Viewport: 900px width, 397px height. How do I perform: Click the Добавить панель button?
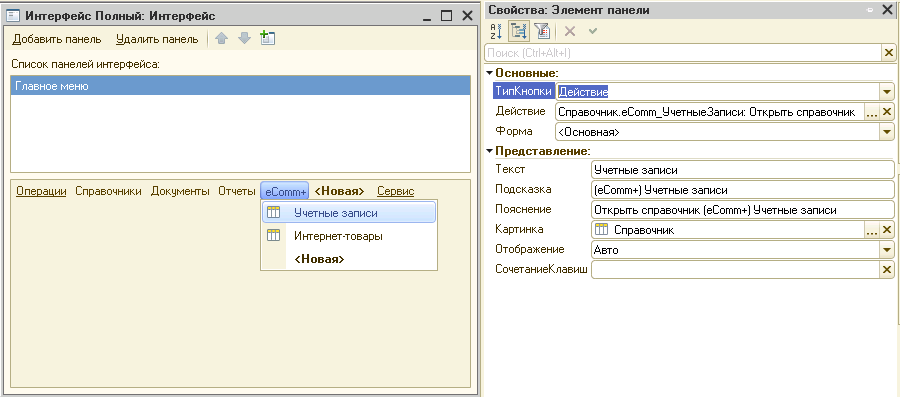point(57,39)
